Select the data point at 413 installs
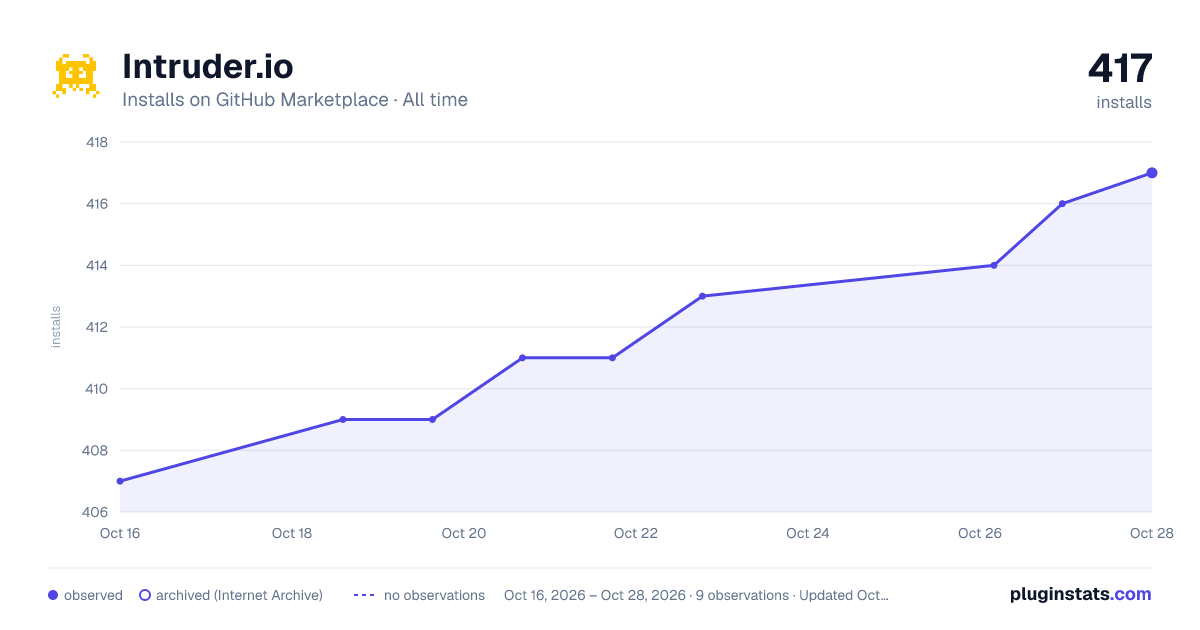The width and height of the screenshot is (1200, 630). pos(702,296)
